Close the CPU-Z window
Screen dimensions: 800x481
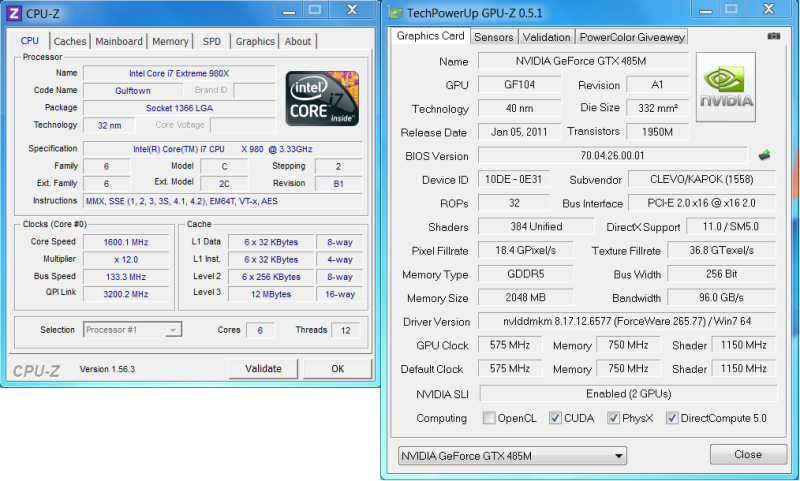click(352, 10)
